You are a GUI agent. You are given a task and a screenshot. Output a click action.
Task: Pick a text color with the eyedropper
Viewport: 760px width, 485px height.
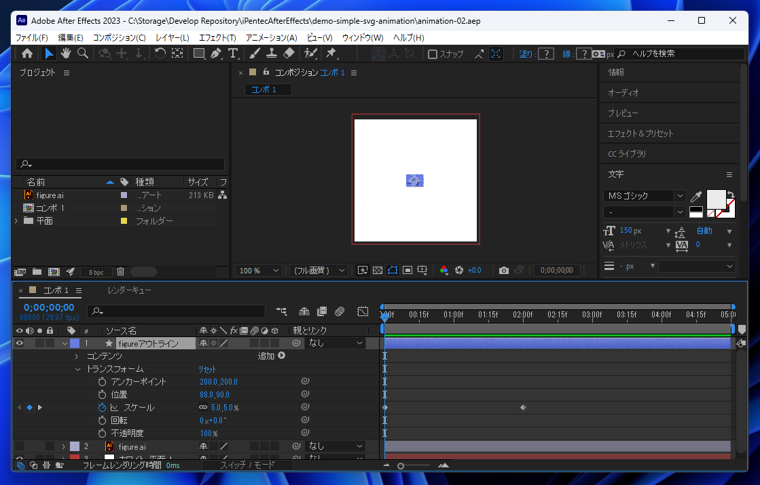[x=696, y=196]
